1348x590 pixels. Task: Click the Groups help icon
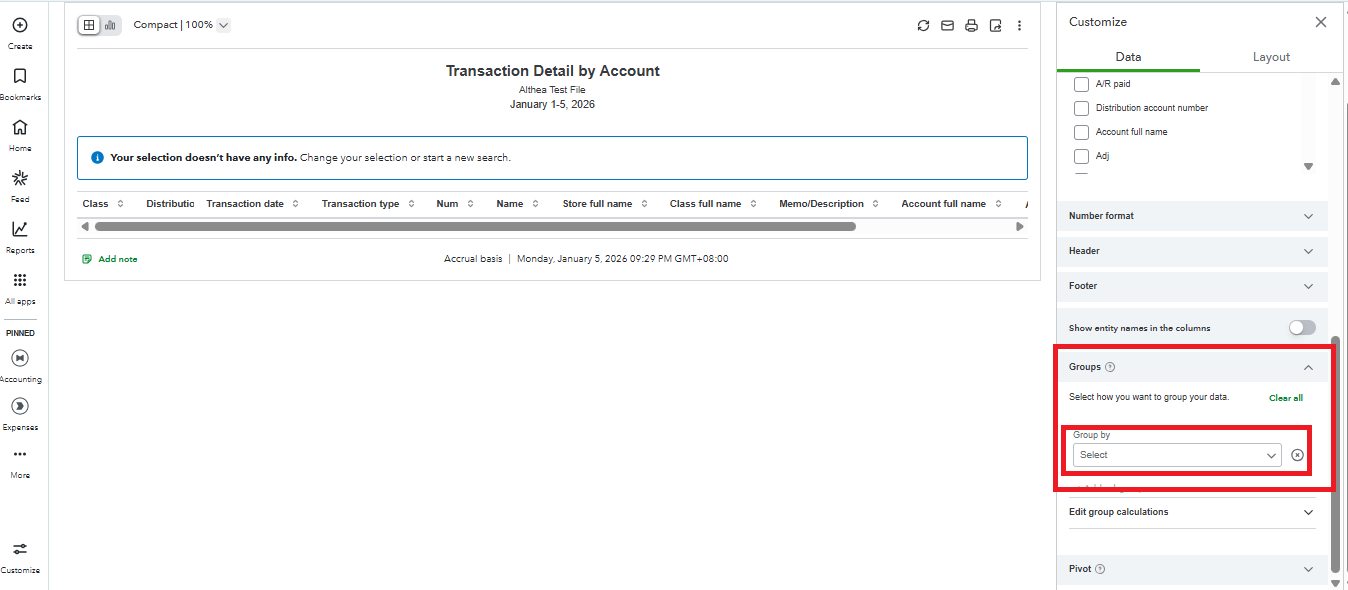coord(1110,367)
